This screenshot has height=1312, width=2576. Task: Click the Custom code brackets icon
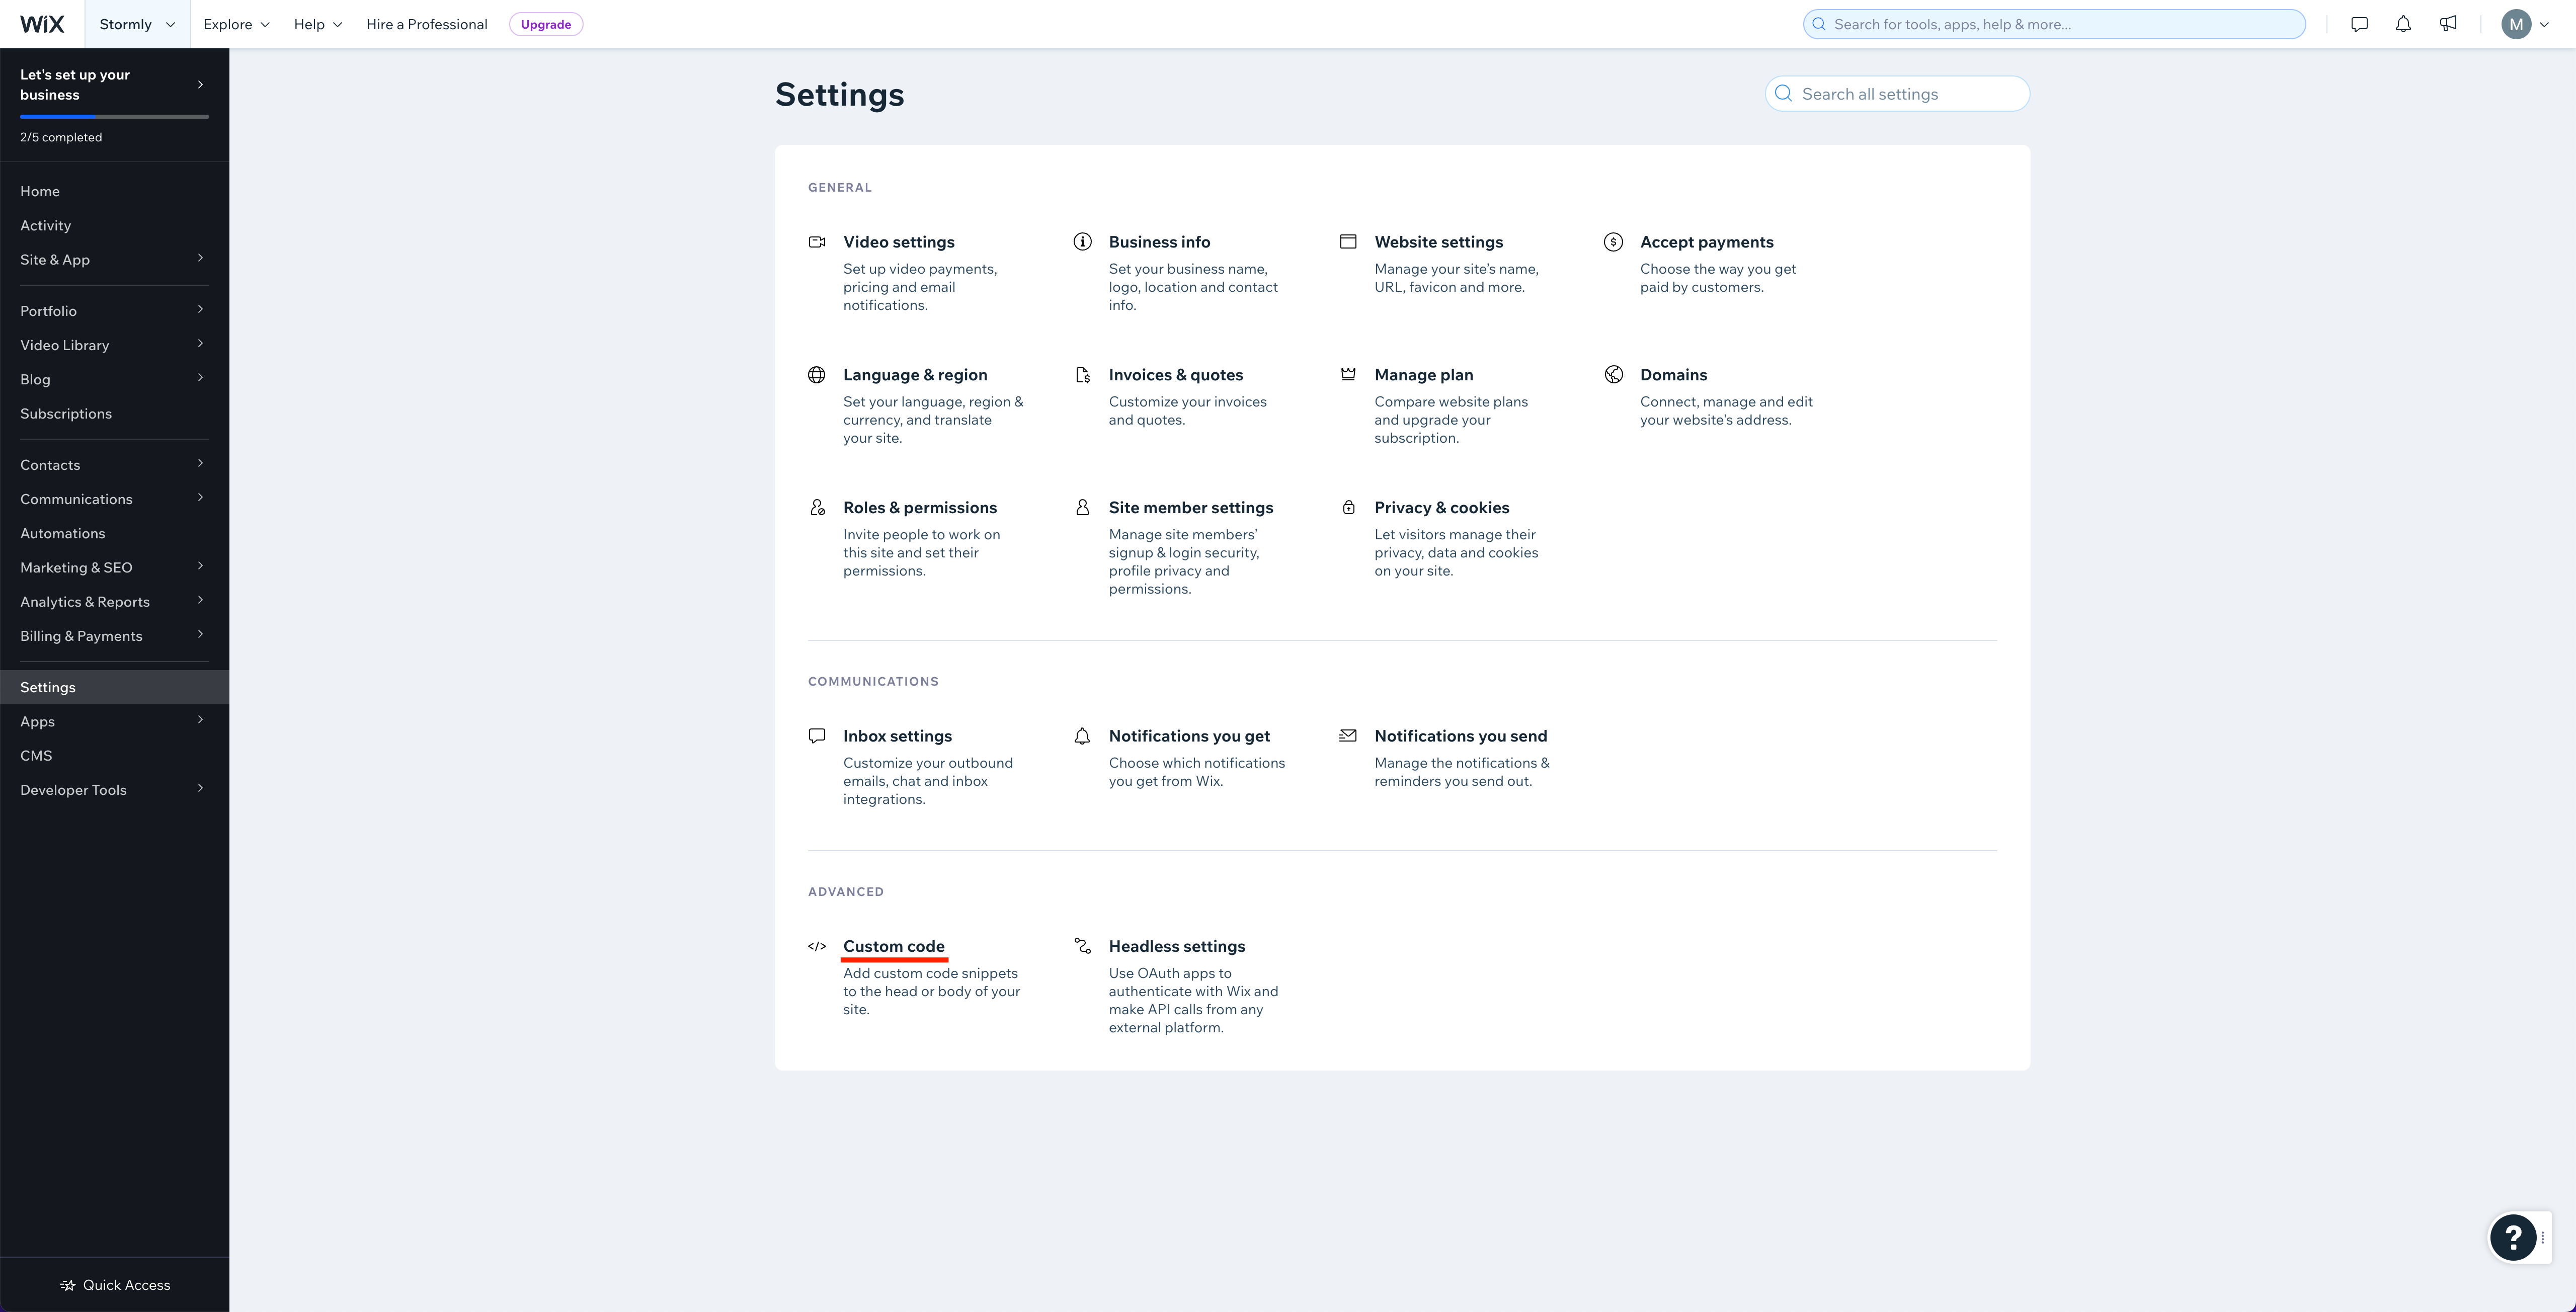(x=817, y=946)
